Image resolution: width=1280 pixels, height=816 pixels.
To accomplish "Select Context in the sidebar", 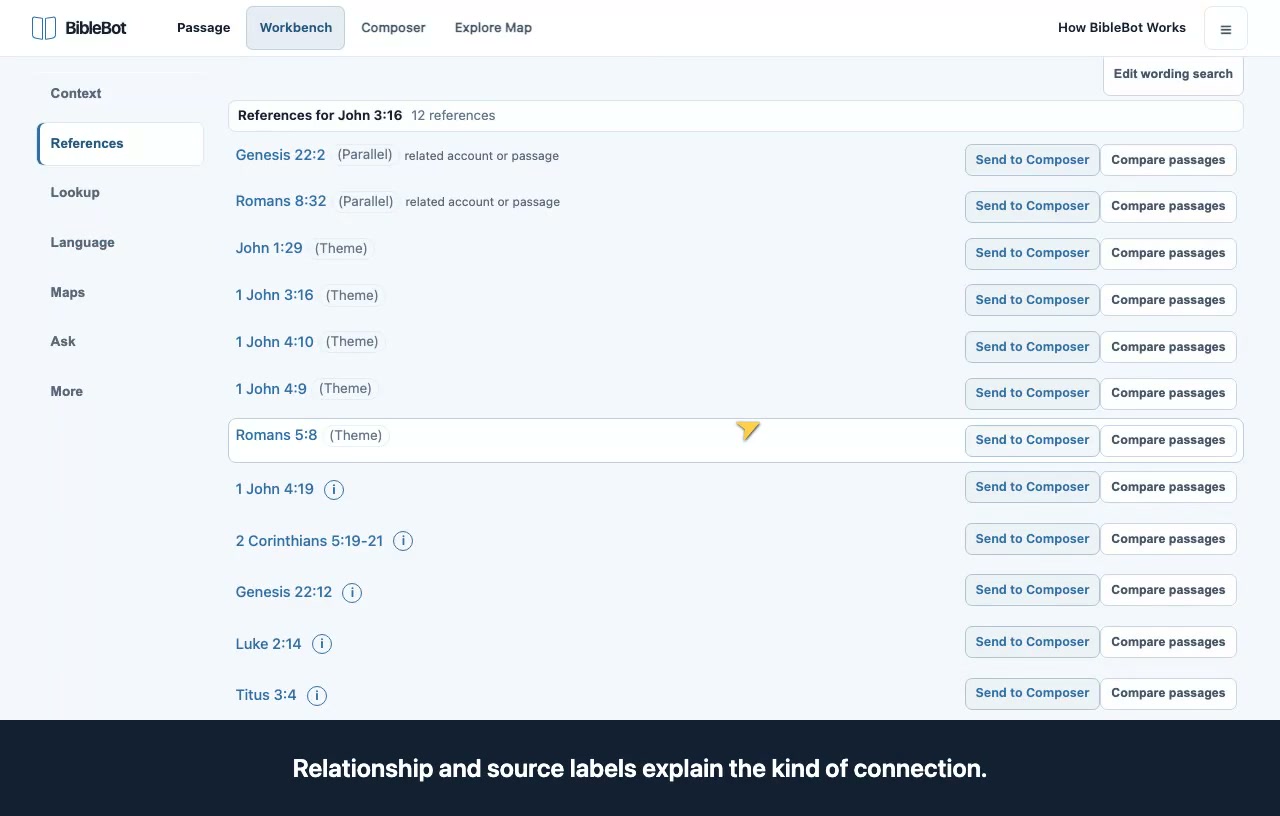I will pos(120,94).
